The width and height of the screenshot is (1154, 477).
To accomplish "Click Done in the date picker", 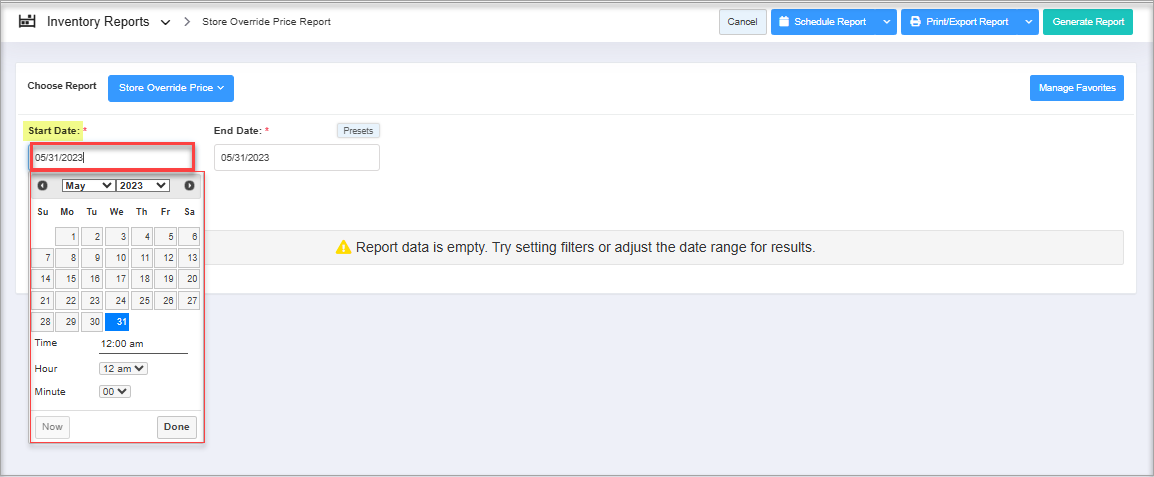I will [176, 427].
